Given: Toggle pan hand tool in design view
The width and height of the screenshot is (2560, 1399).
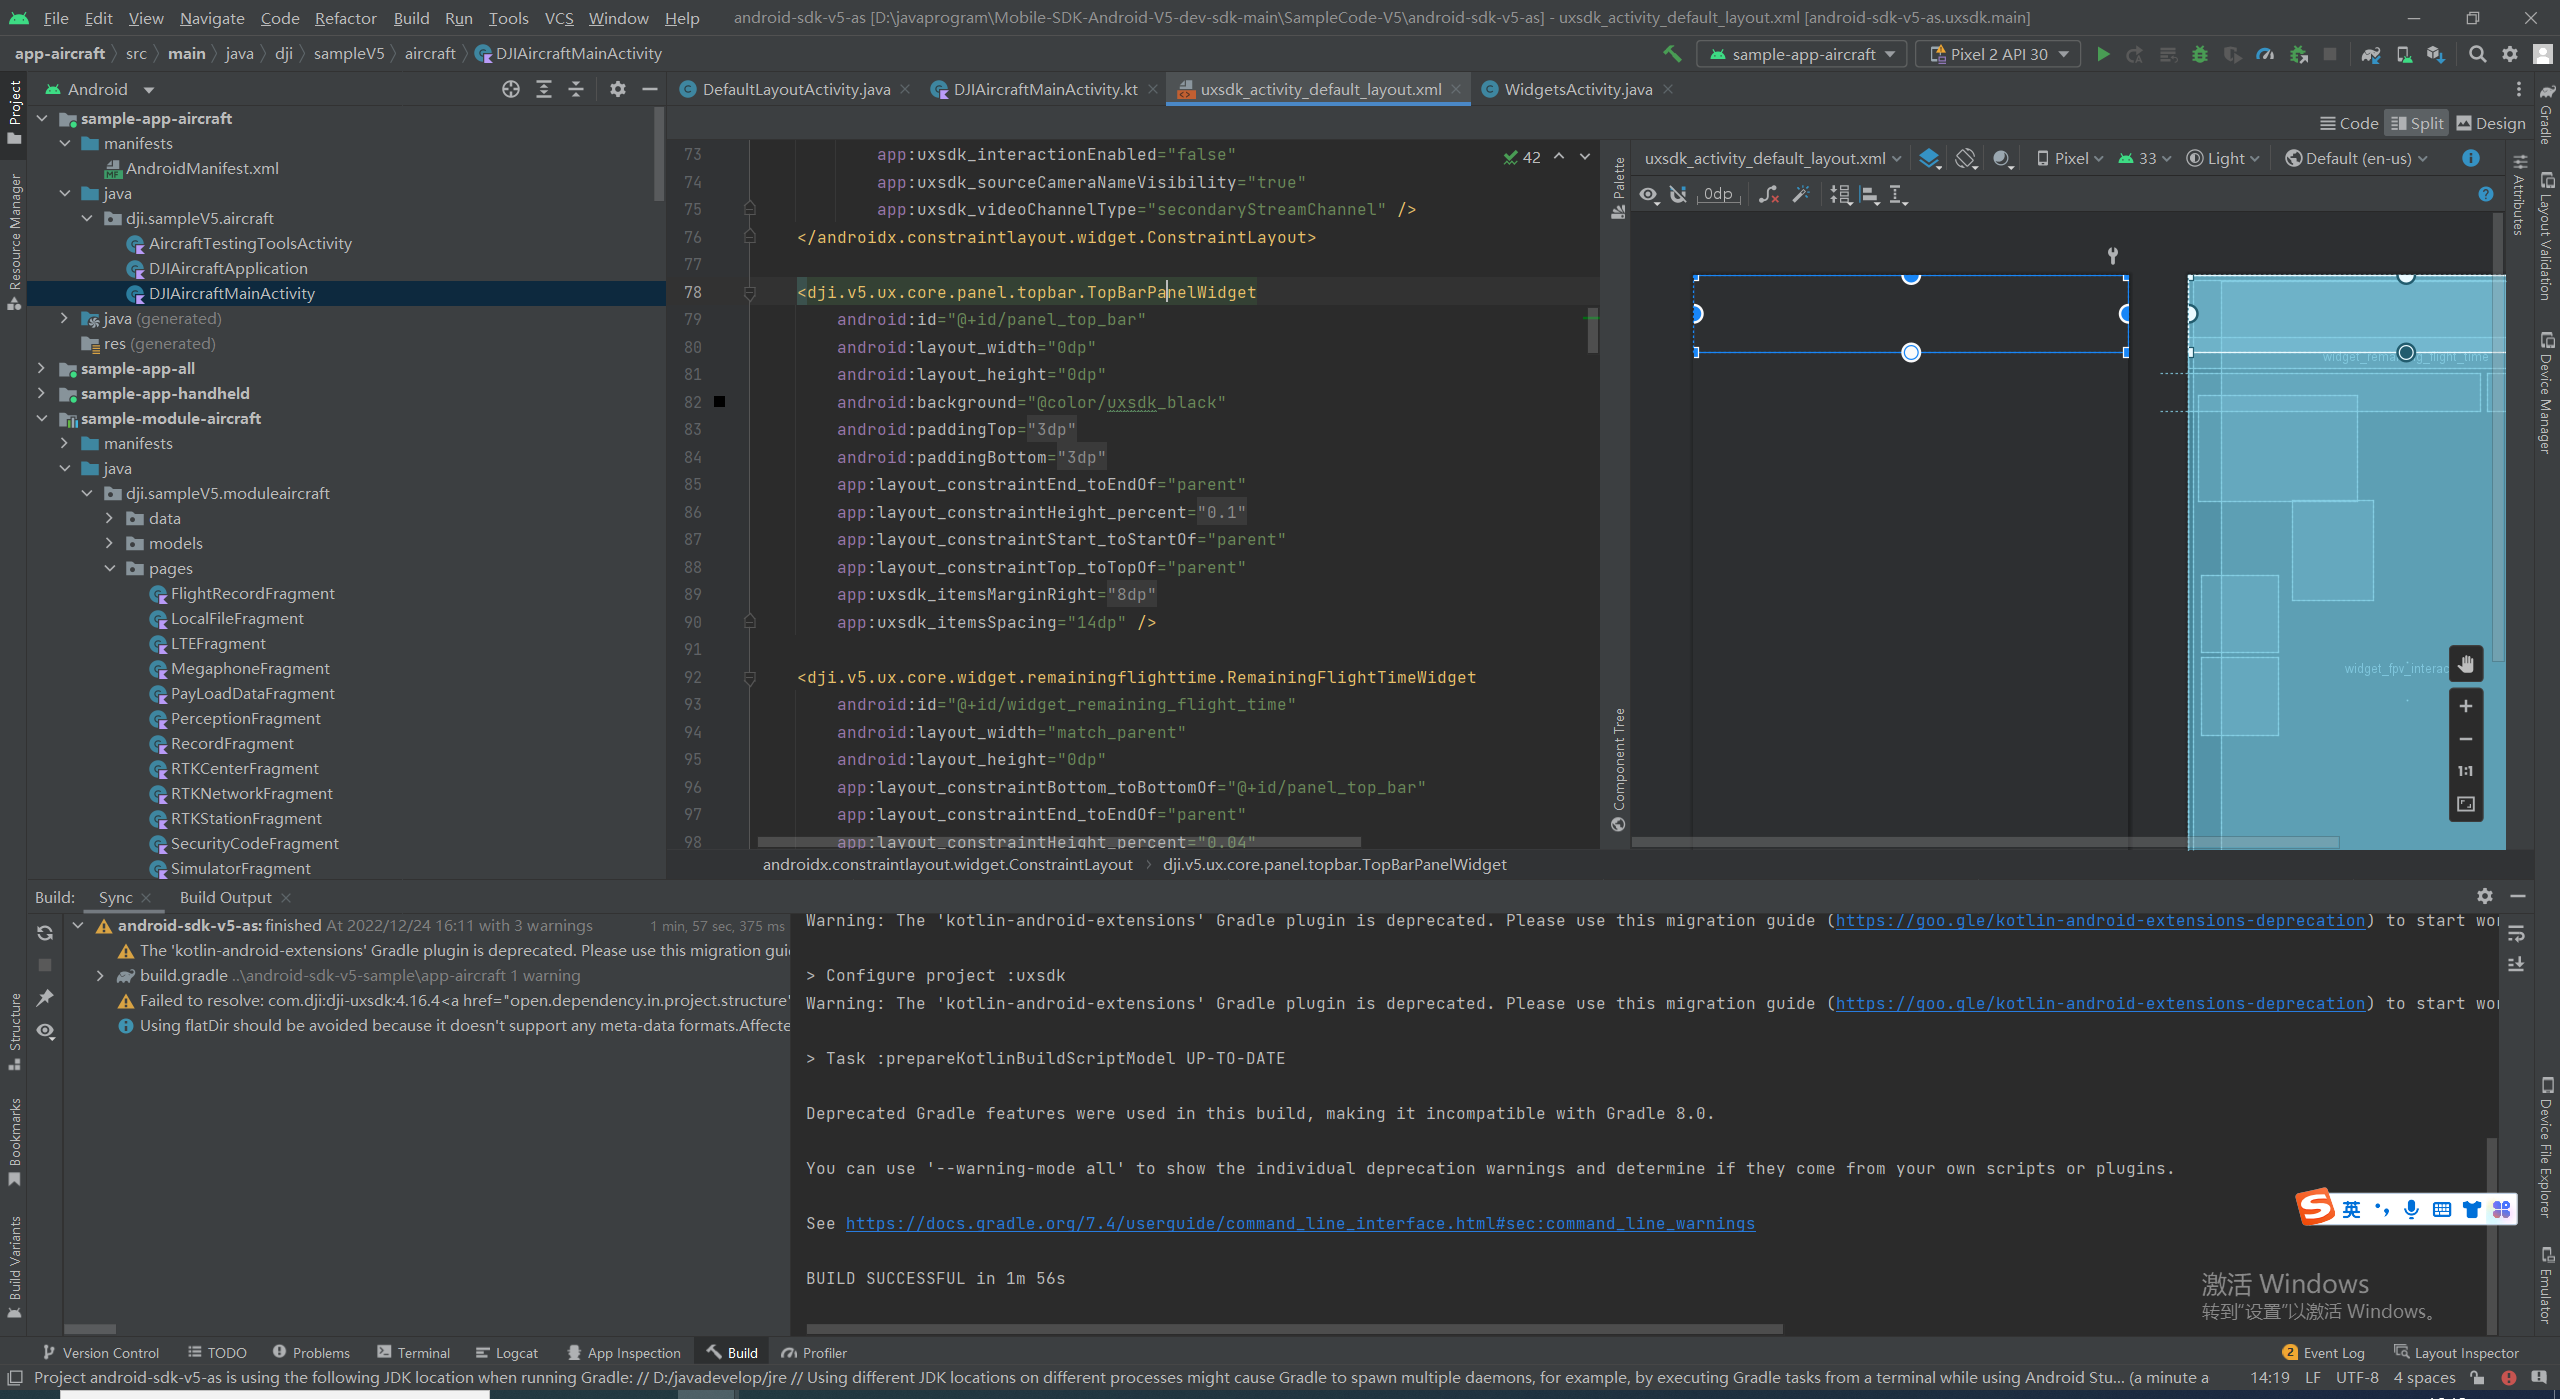Looking at the screenshot, I should 2466,664.
